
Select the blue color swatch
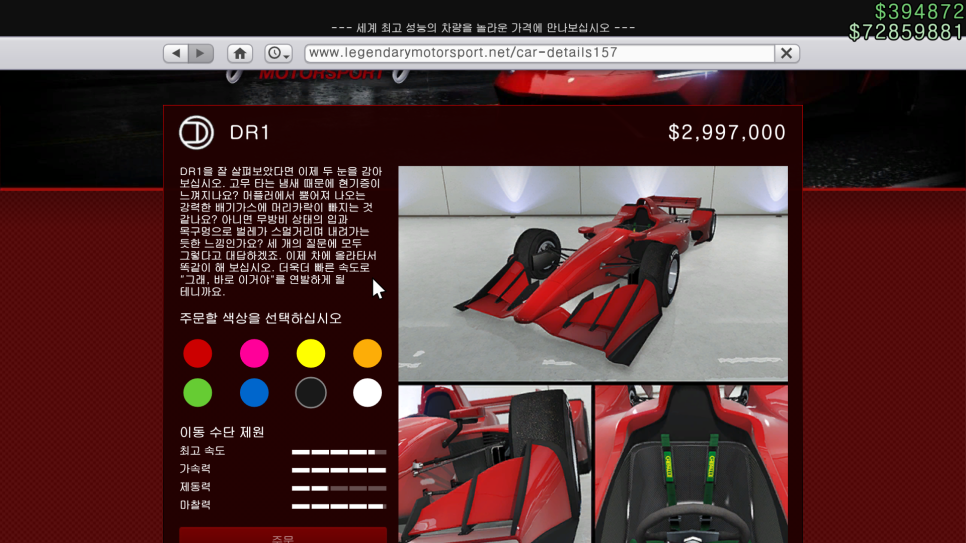tap(254, 393)
